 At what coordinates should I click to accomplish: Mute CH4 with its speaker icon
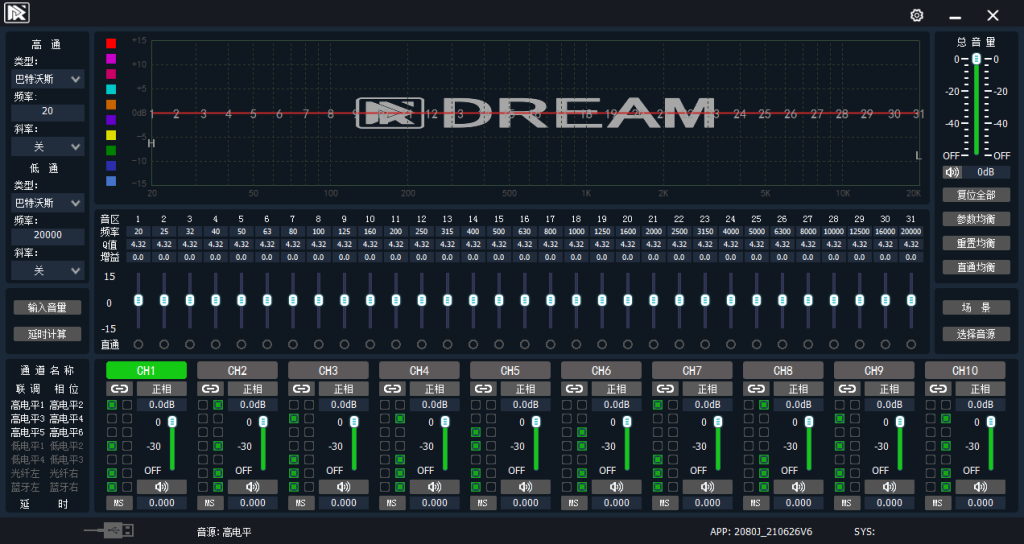[434, 487]
